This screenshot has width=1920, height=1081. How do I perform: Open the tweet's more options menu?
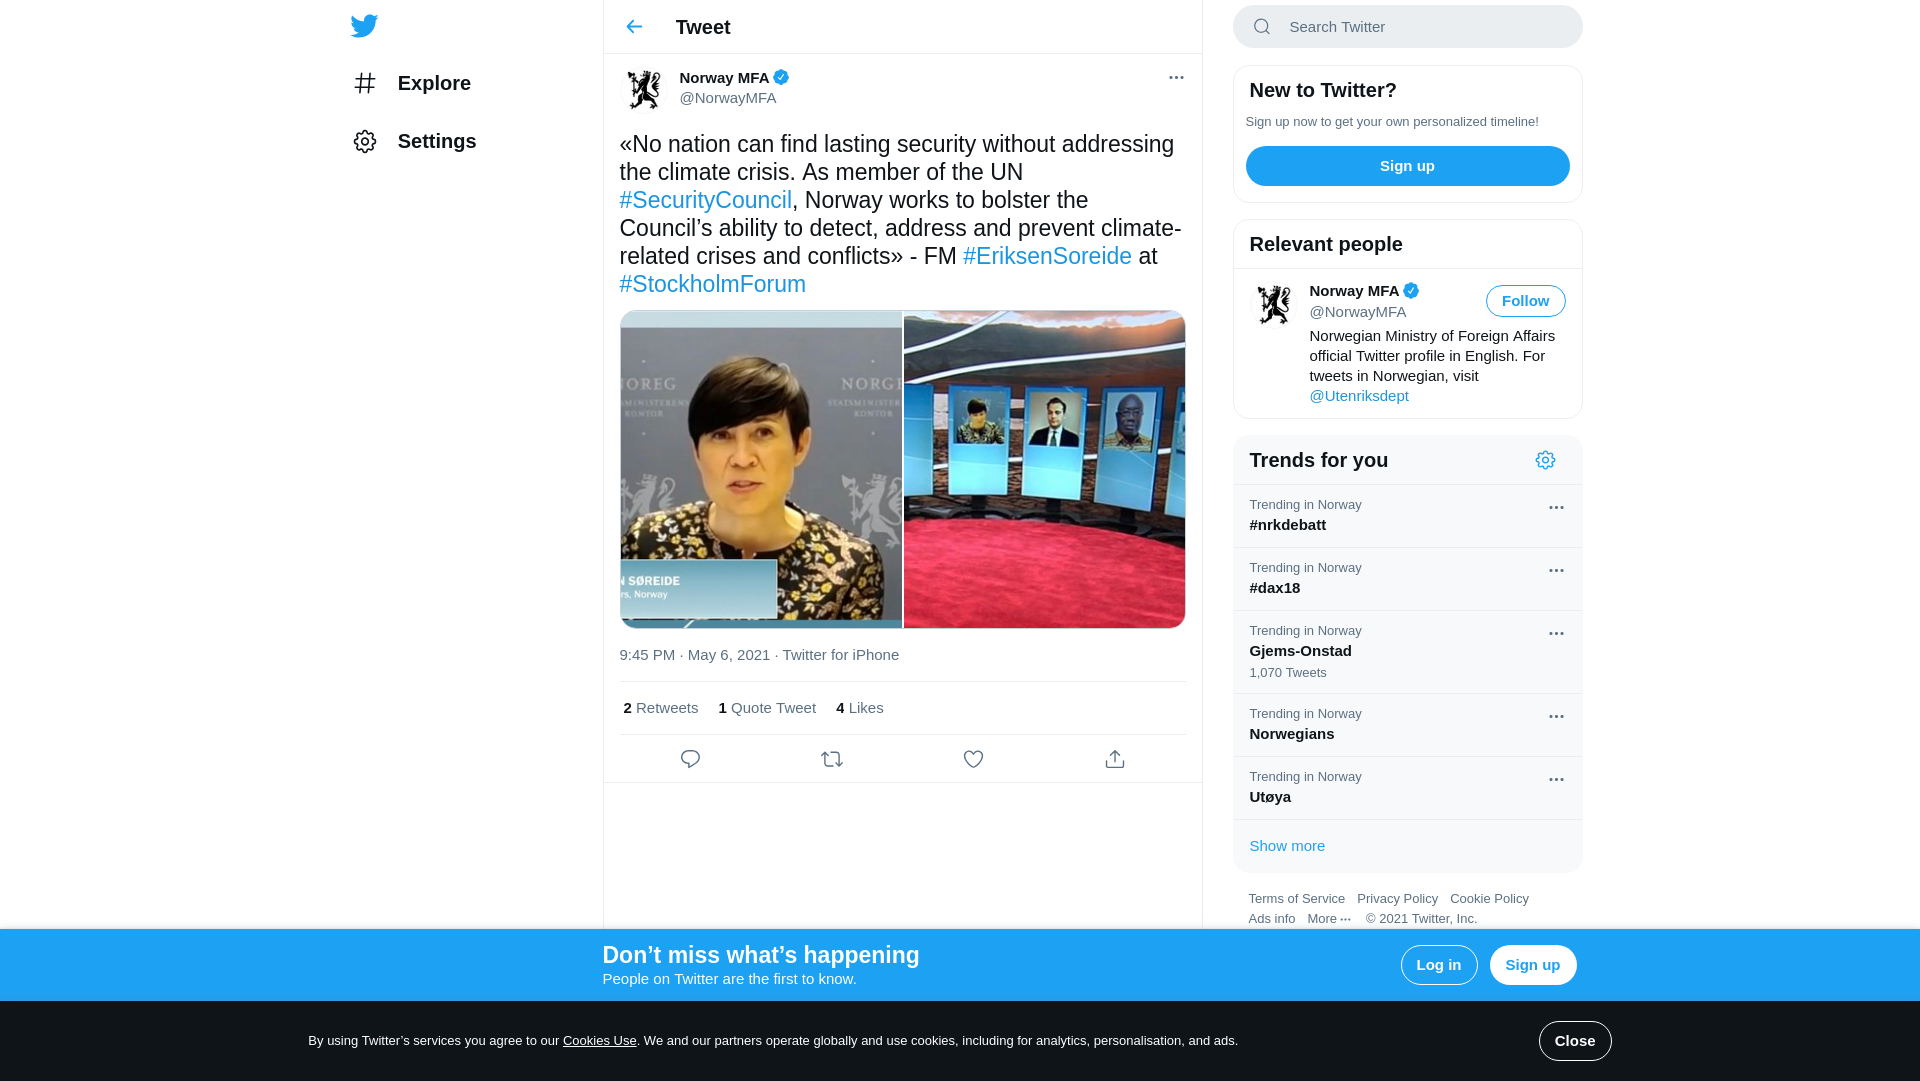(1176, 78)
